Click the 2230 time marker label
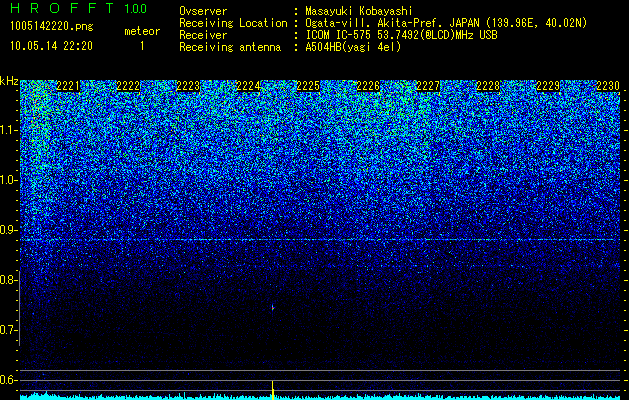The image size is (629, 400). [608, 86]
